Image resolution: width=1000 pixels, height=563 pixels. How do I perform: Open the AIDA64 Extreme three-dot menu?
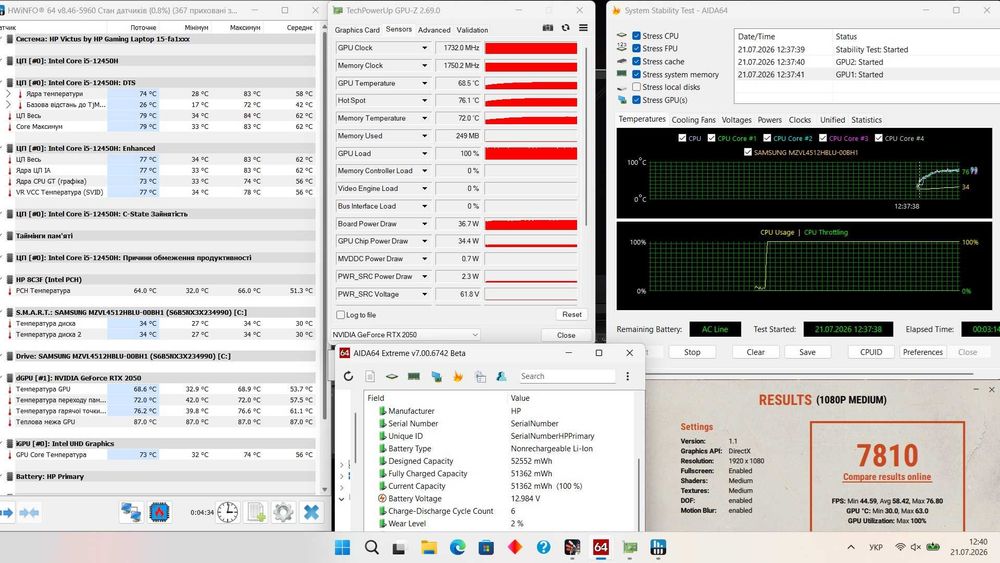click(x=628, y=376)
